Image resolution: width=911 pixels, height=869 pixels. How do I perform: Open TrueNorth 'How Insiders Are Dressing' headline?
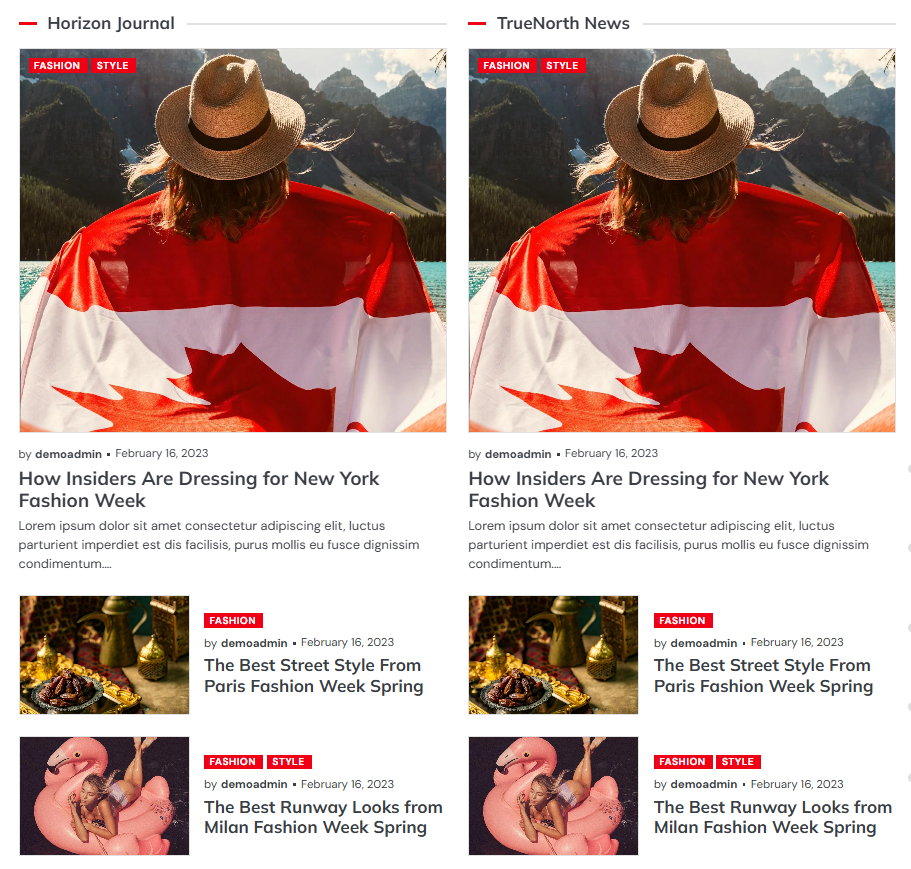648,489
